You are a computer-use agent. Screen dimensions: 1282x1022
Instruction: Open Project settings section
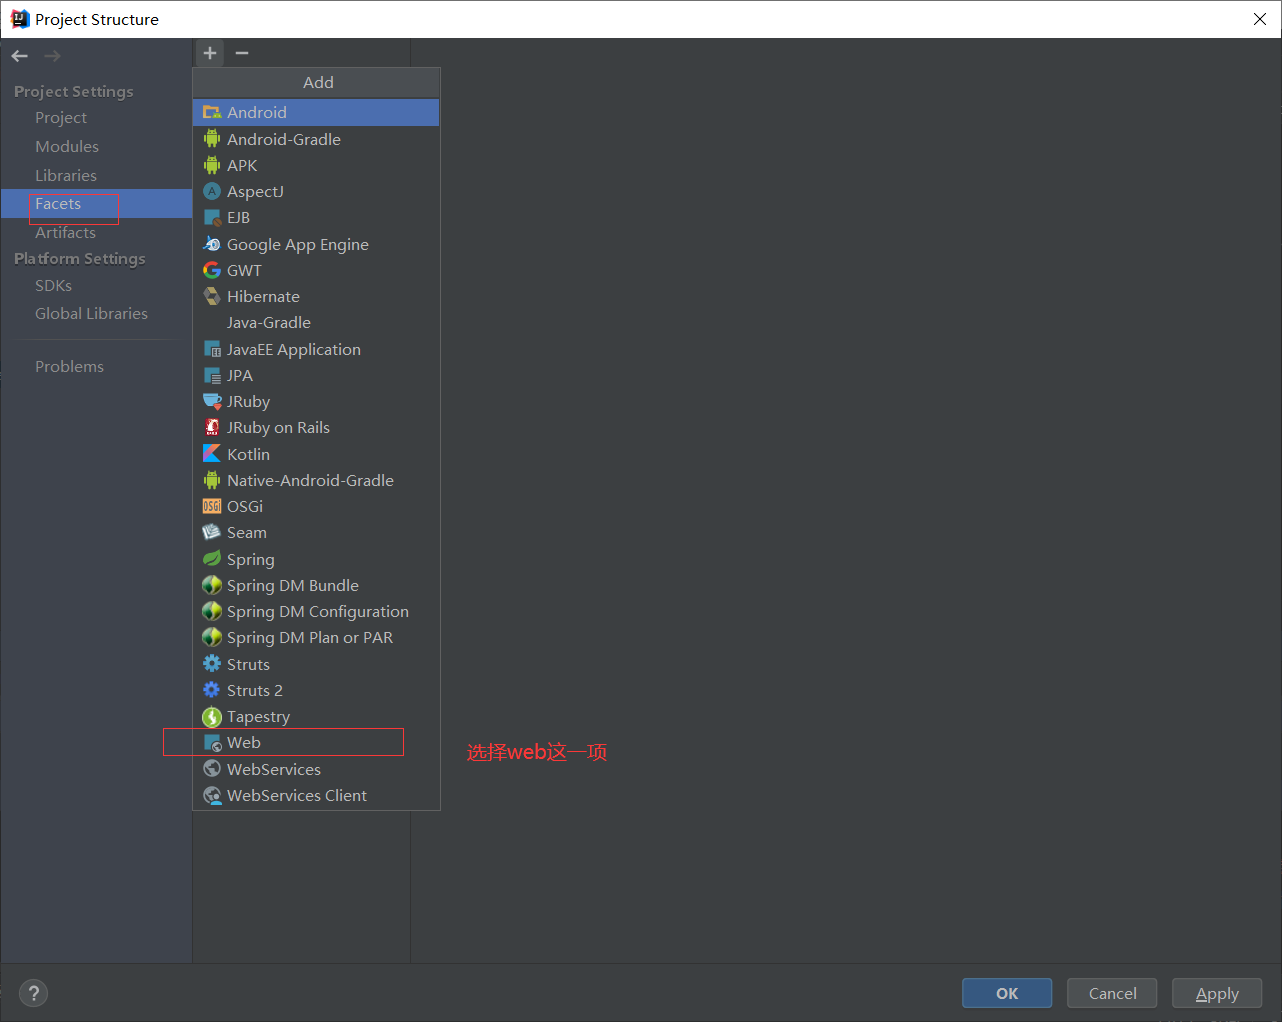tap(61, 117)
